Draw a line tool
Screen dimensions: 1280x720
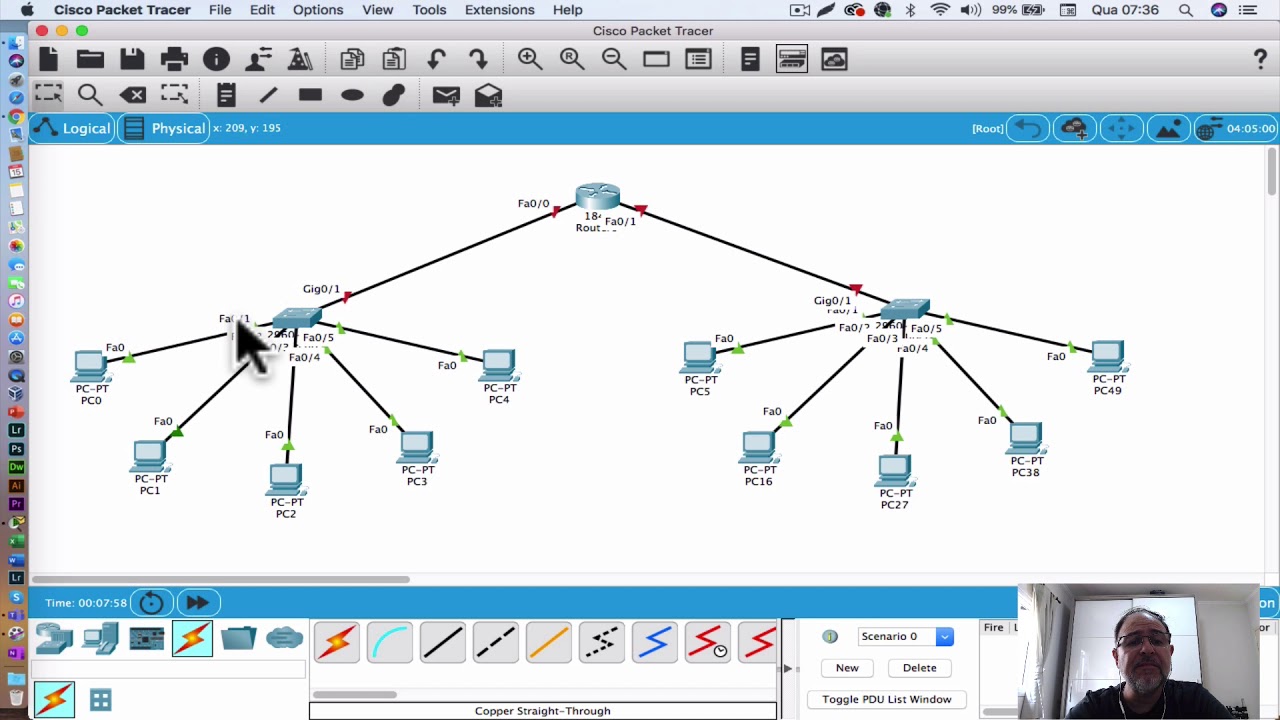(268, 95)
